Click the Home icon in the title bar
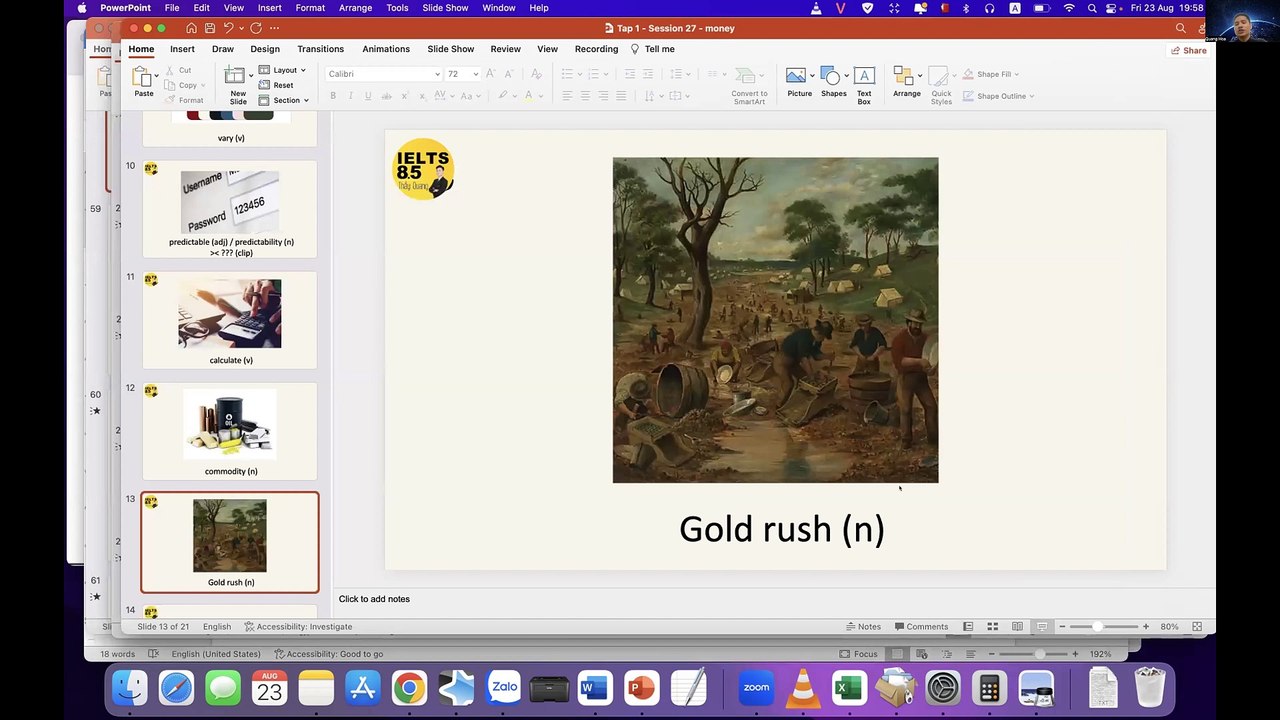Viewport: 1280px width, 720px height. pos(191,28)
